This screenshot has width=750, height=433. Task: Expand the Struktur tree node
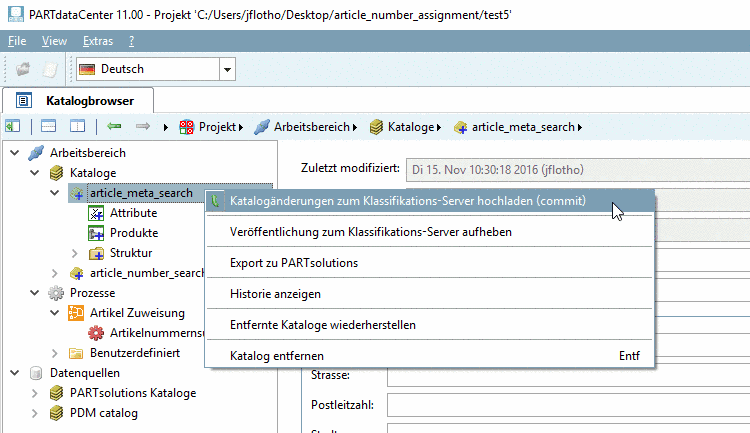(75, 253)
